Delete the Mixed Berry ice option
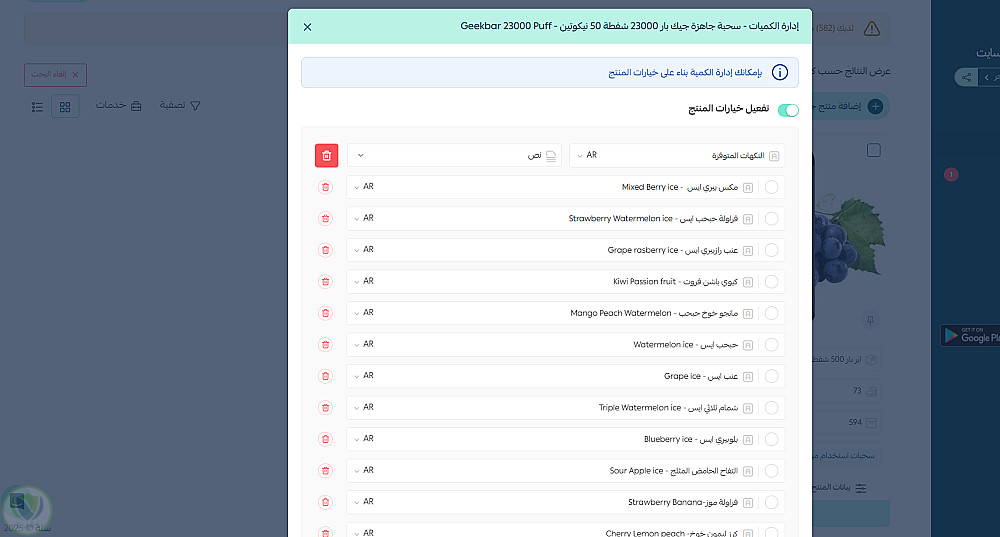Viewport: 1000px width, 537px height. [x=325, y=187]
